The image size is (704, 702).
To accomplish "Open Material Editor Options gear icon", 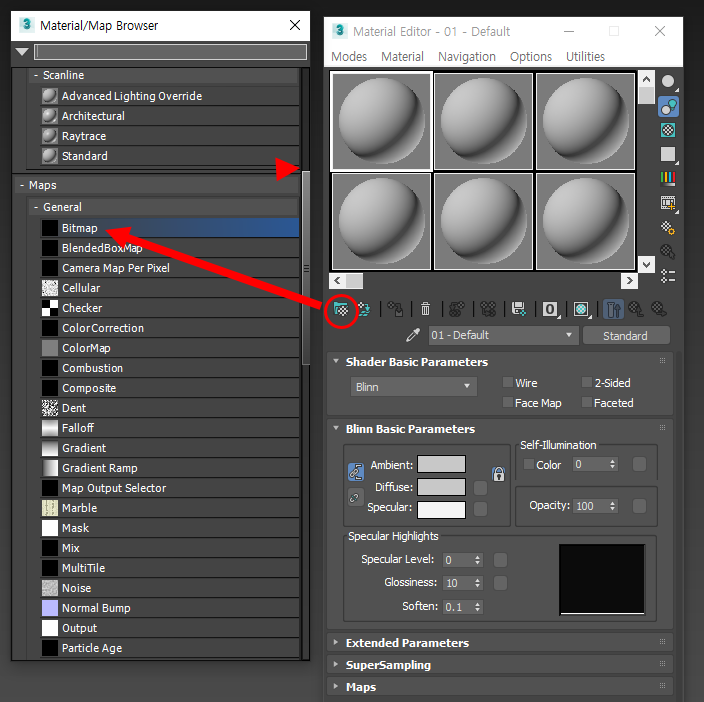I will pos(668,228).
